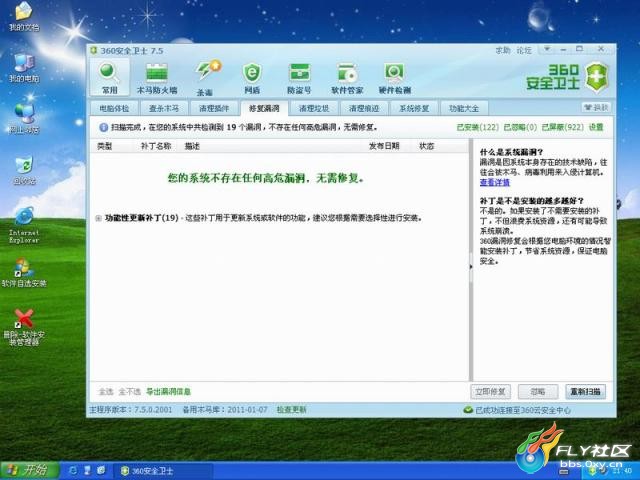This screenshot has width=640, height=480.
Task: Switch to 查杀木马 tab
Action: point(164,109)
